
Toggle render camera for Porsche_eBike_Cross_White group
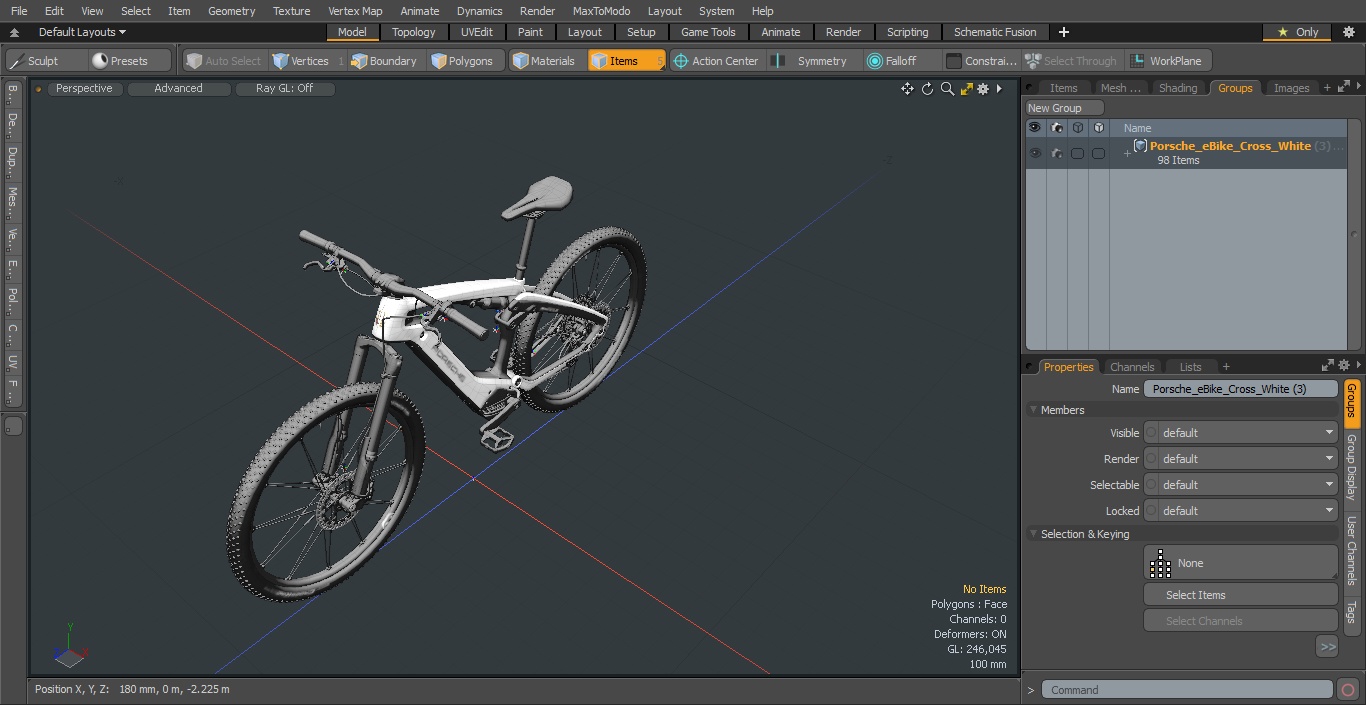1056,153
